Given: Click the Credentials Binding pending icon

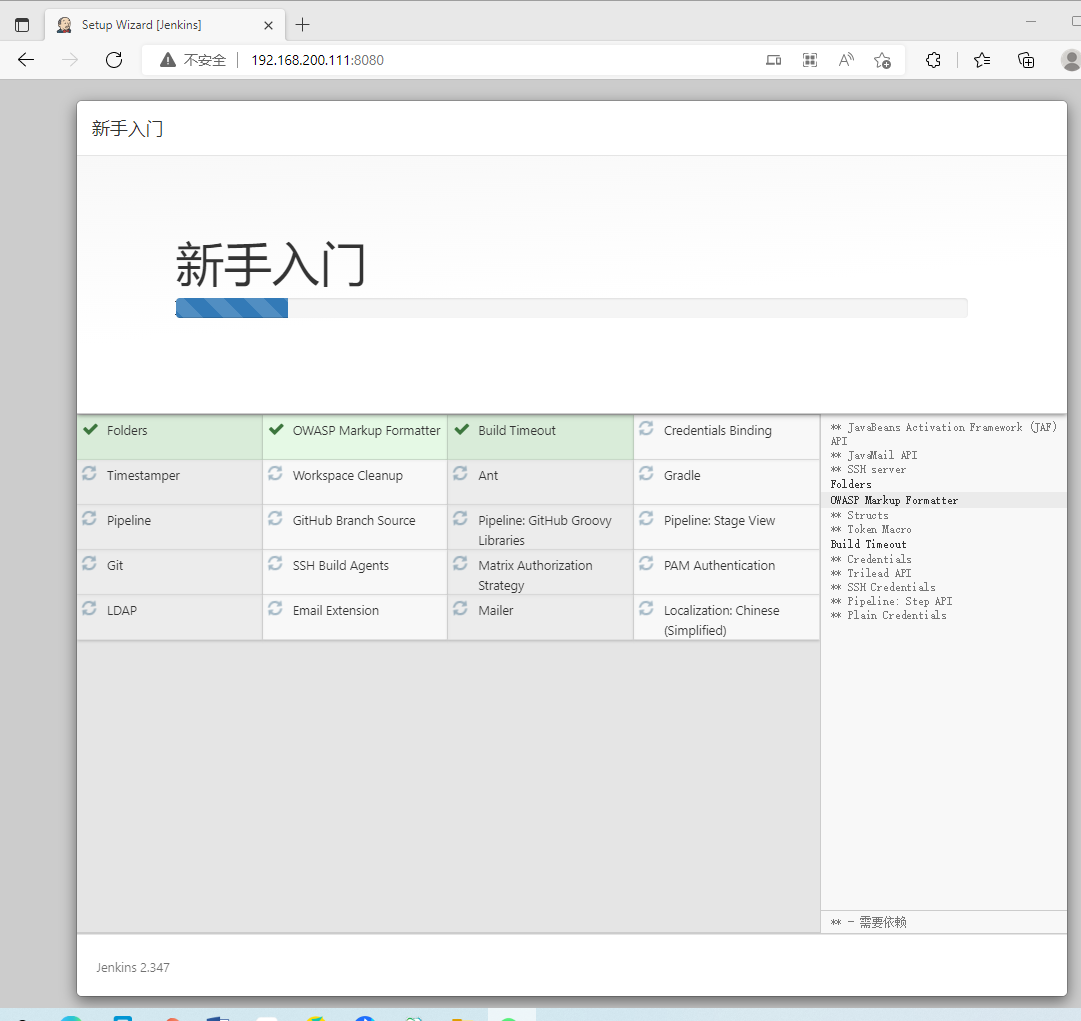Looking at the screenshot, I should (646, 428).
